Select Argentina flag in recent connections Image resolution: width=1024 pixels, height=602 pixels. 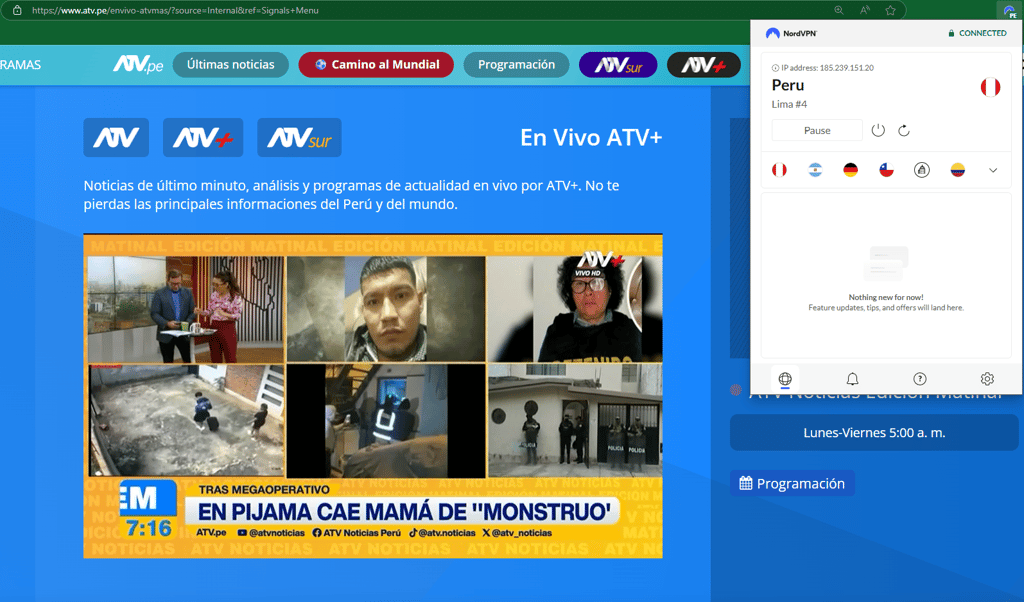(x=815, y=170)
